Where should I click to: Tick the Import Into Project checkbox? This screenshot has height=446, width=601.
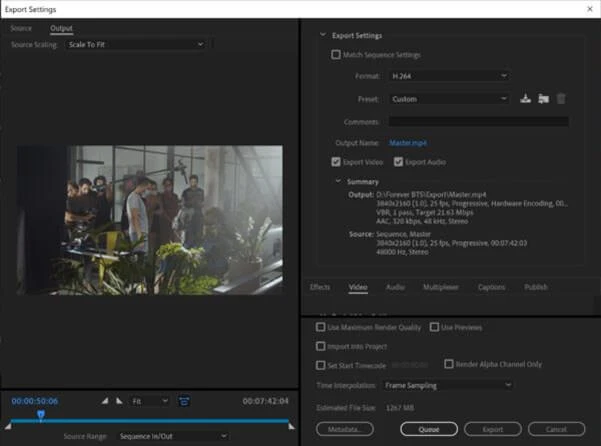coord(320,346)
